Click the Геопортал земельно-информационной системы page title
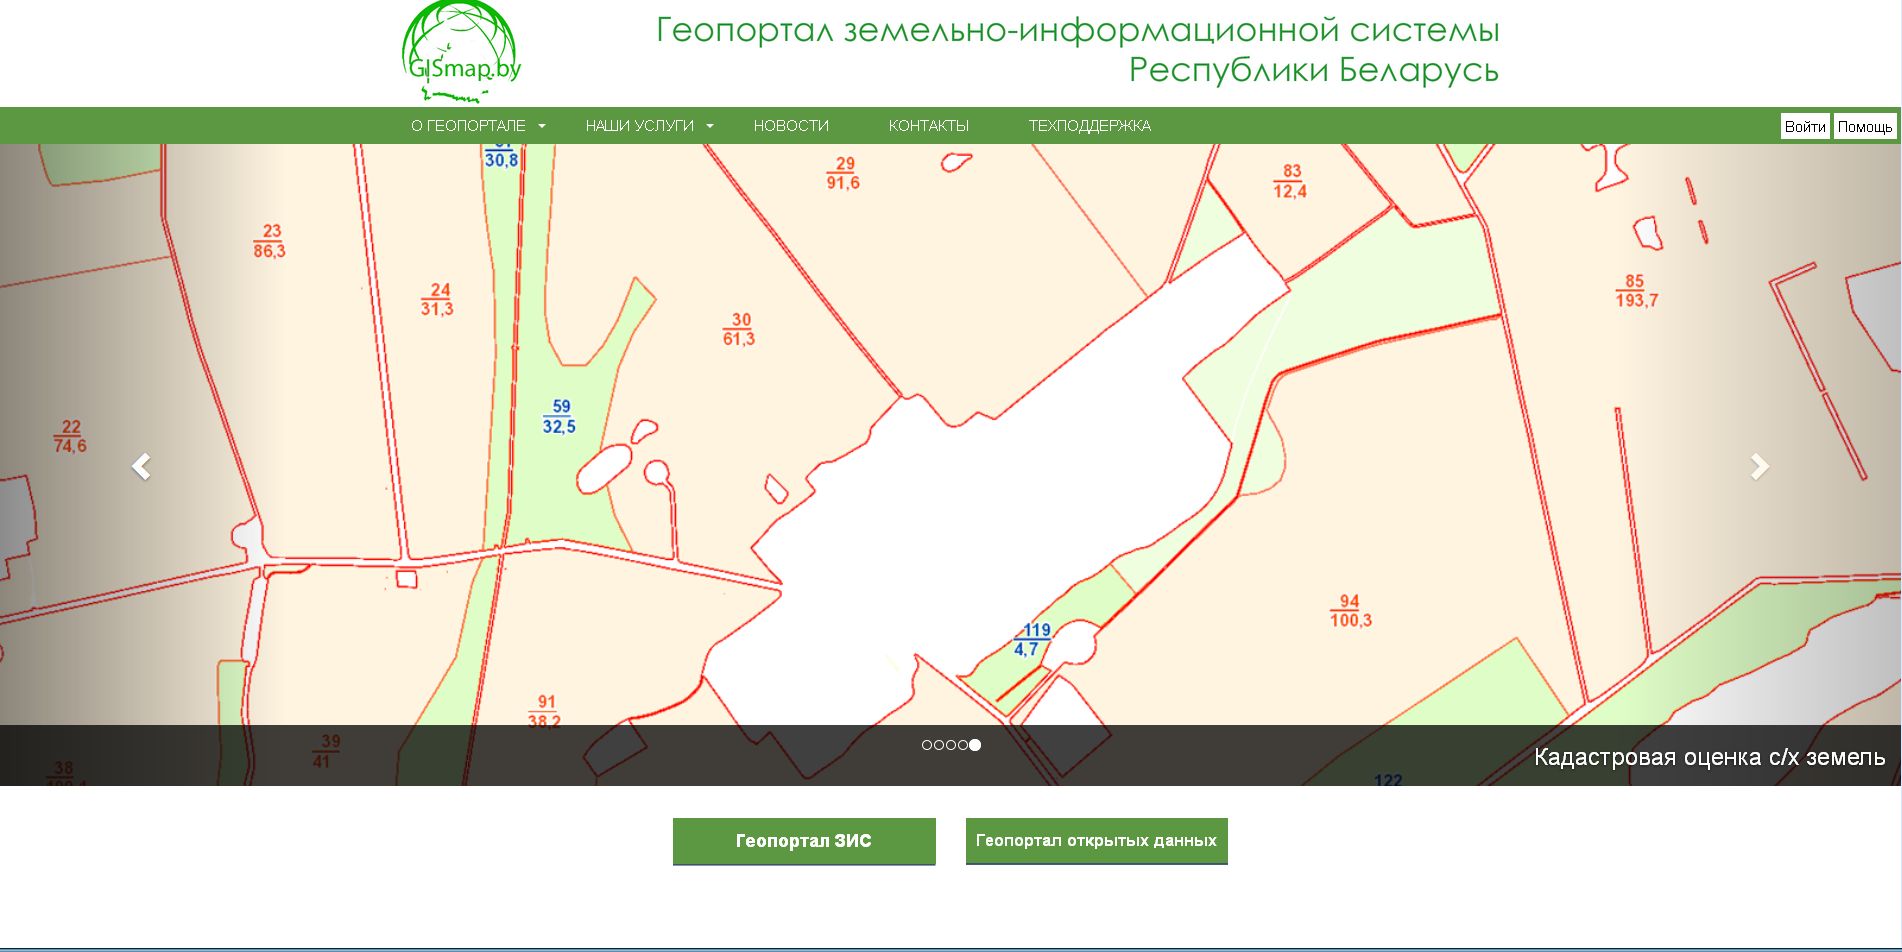 tap(1077, 50)
